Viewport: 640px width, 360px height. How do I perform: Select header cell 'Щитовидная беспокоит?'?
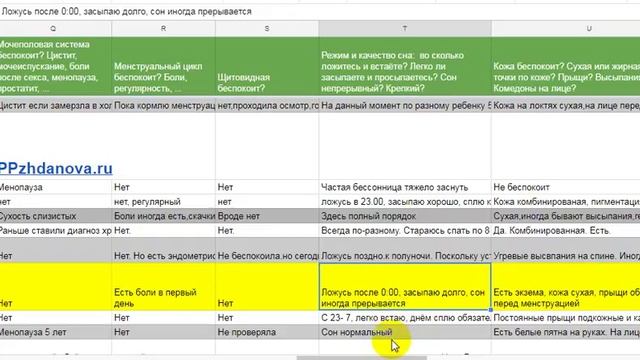click(267, 67)
